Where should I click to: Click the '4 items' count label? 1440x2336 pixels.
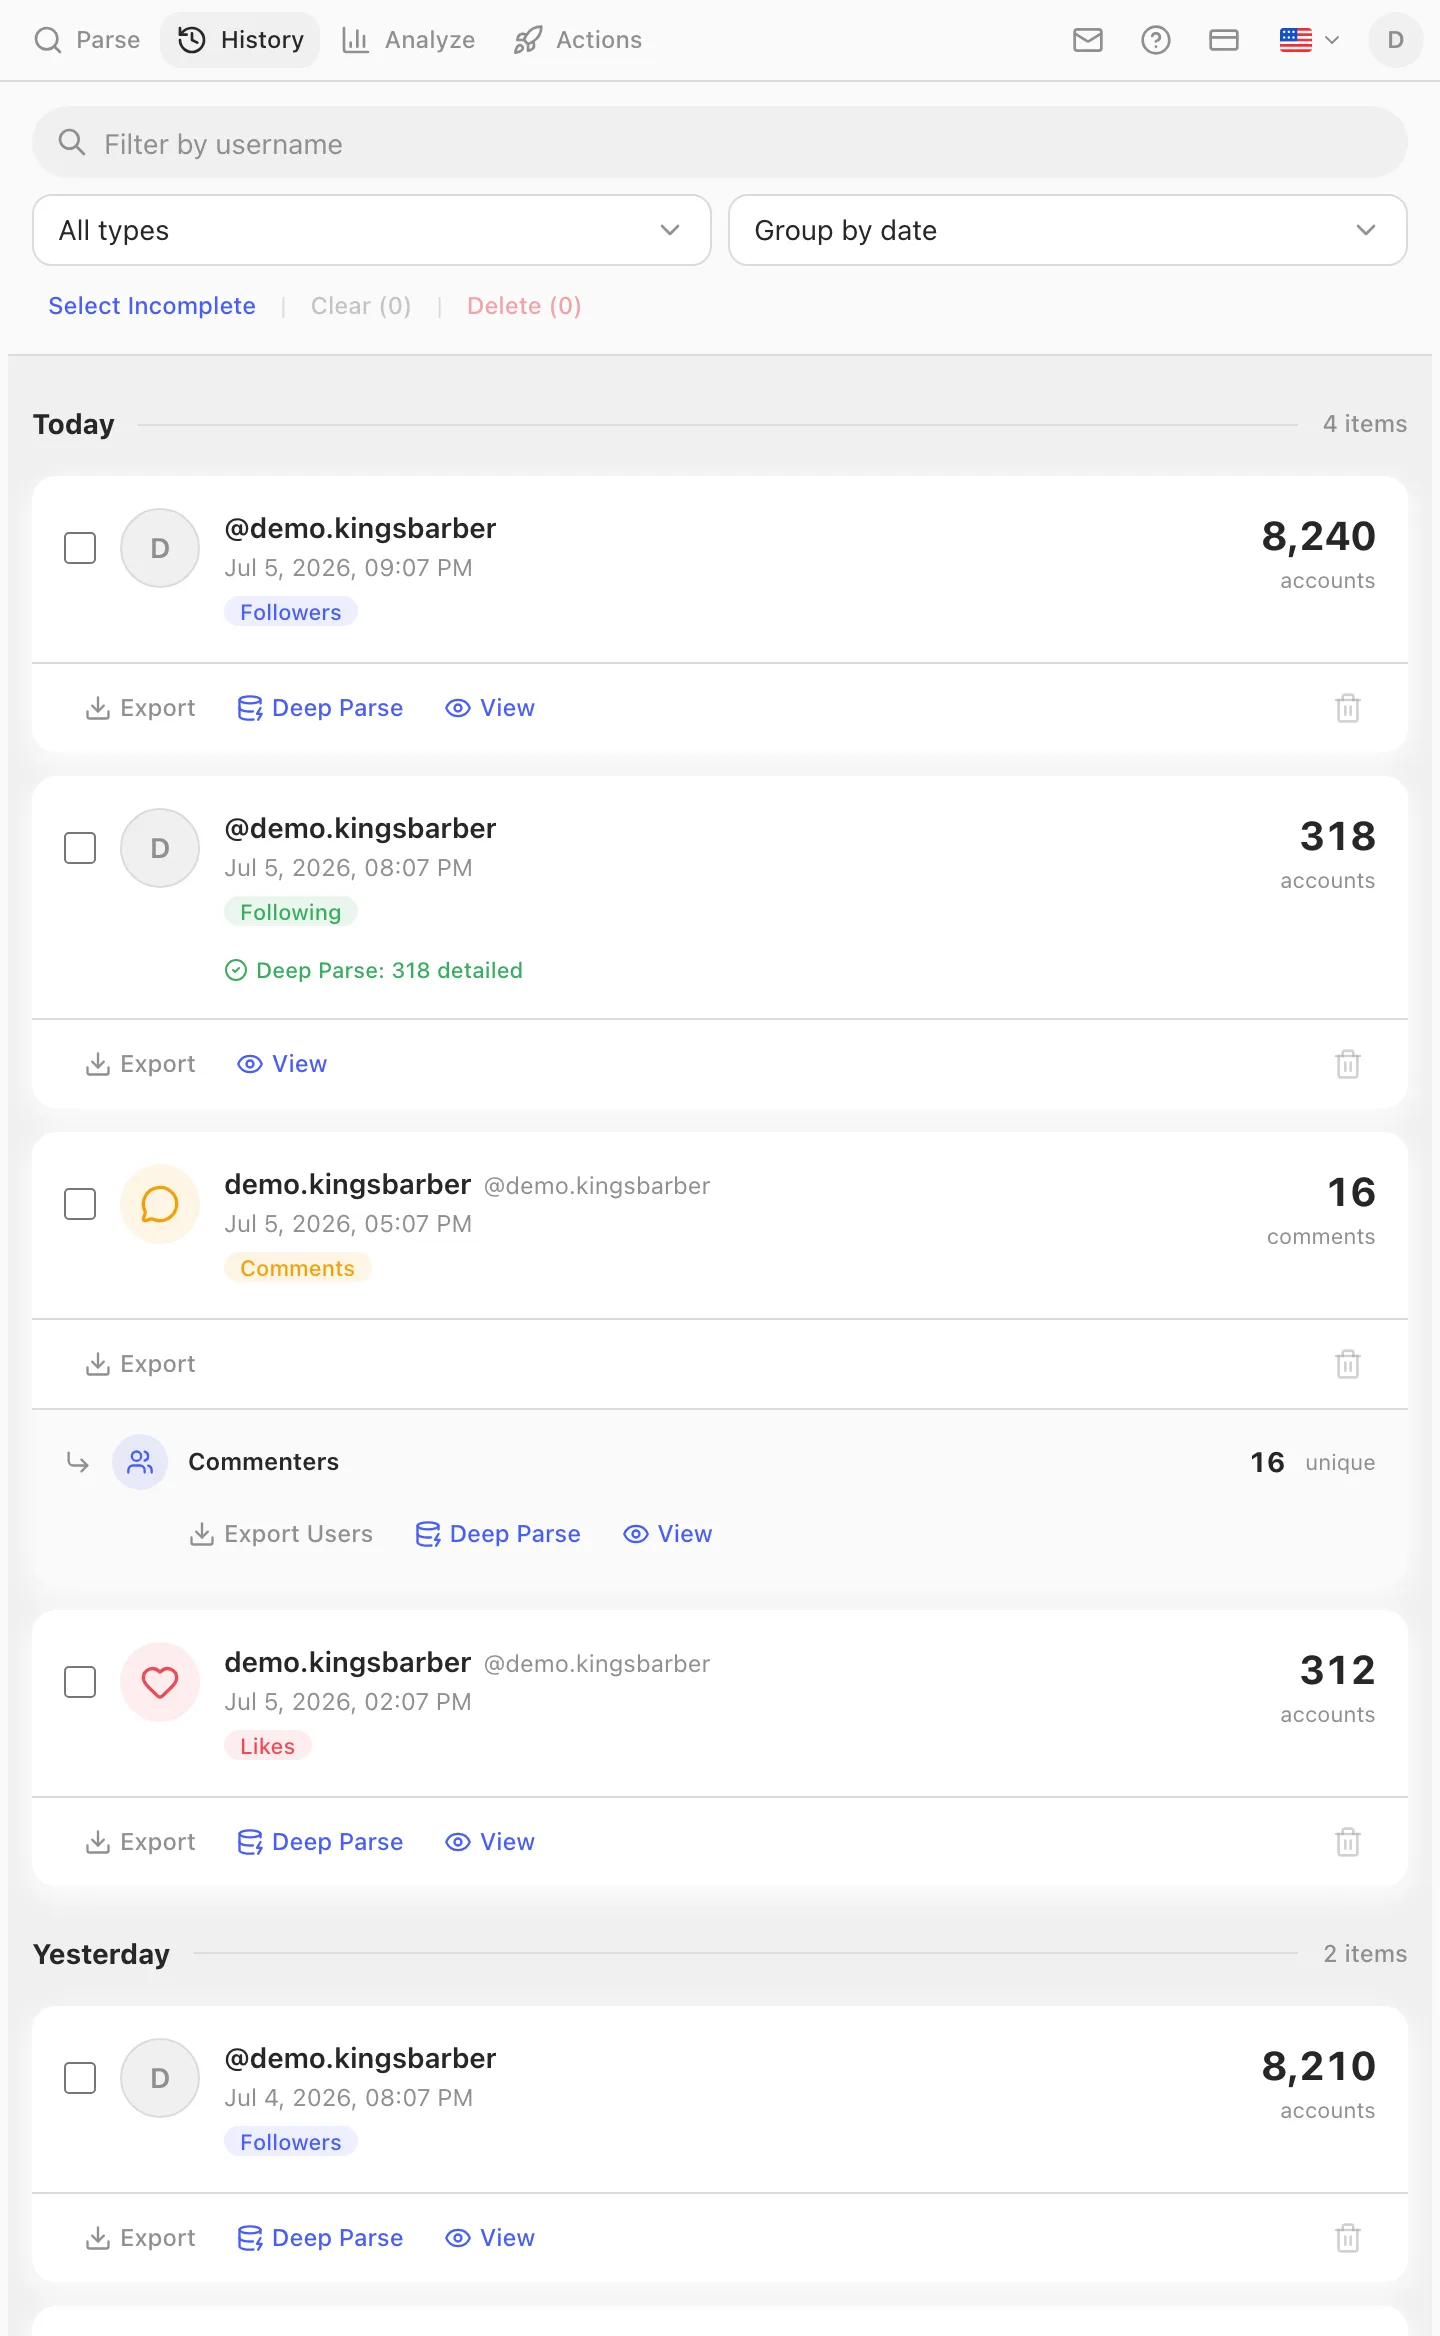pos(1365,424)
